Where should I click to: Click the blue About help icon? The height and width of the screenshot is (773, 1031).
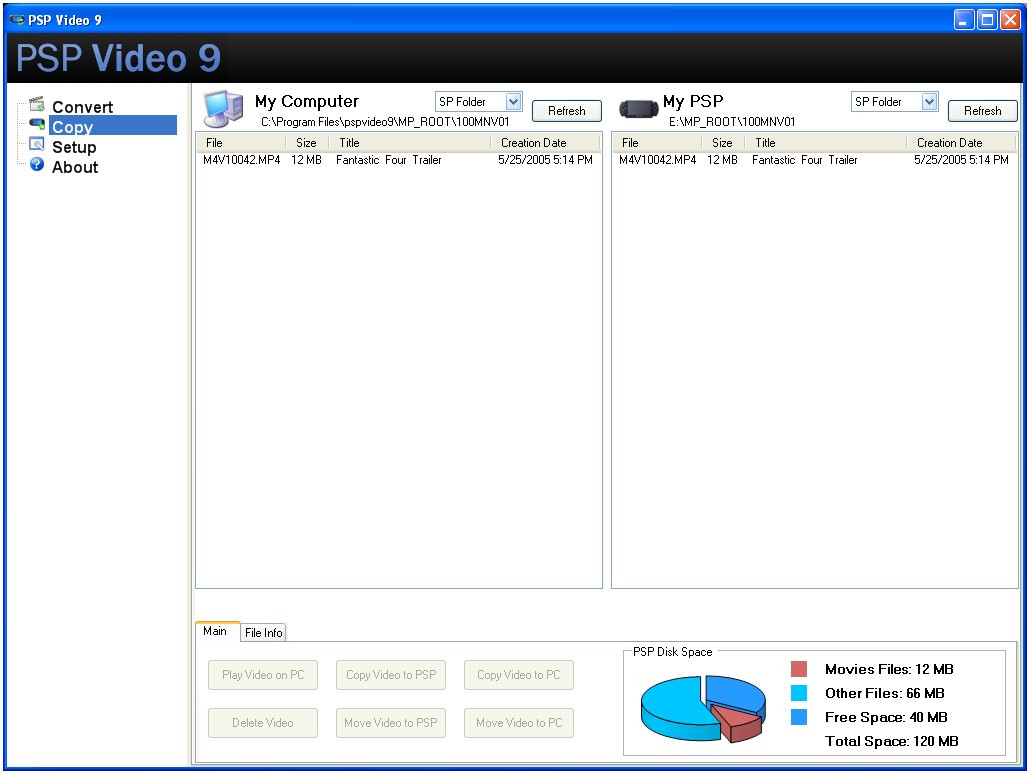[x=37, y=164]
